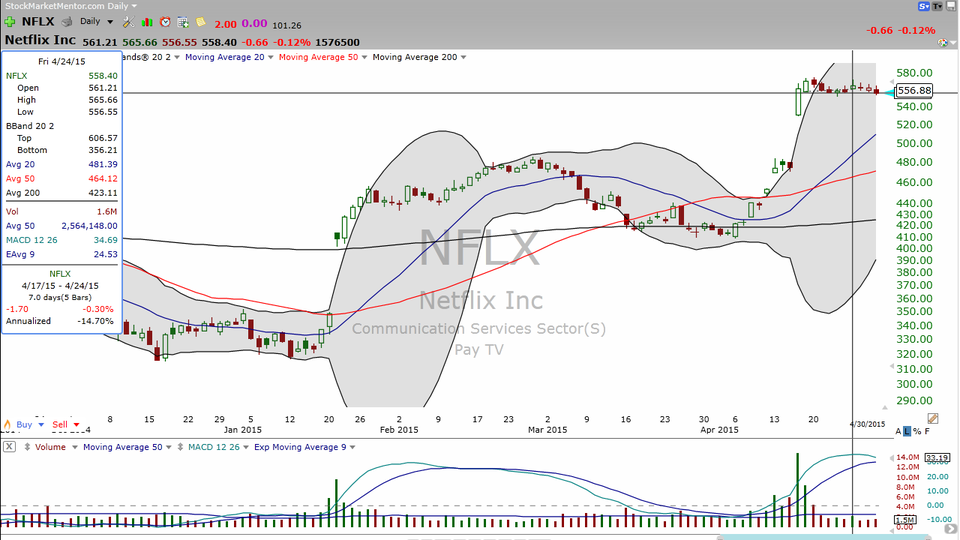Click the 101.26 value in header
Viewport: 960px width, 540px height.
click(x=287, y=26)
